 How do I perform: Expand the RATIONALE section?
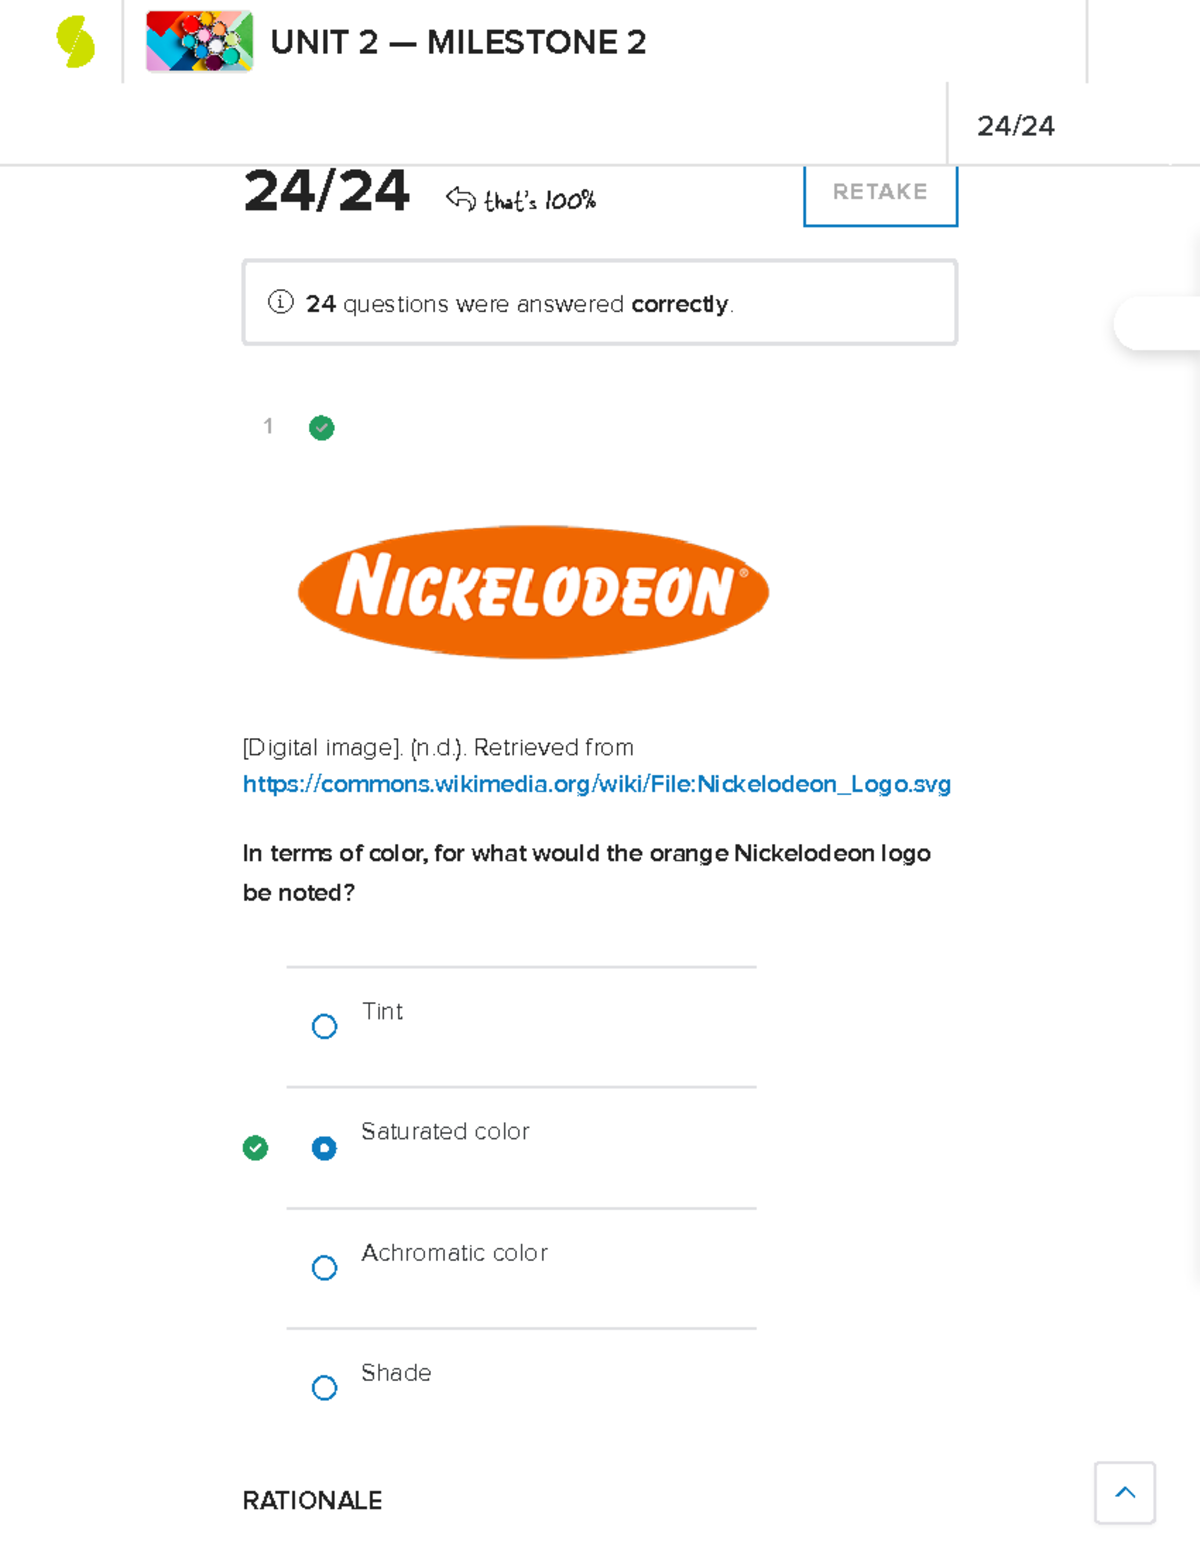(312, 1500)
